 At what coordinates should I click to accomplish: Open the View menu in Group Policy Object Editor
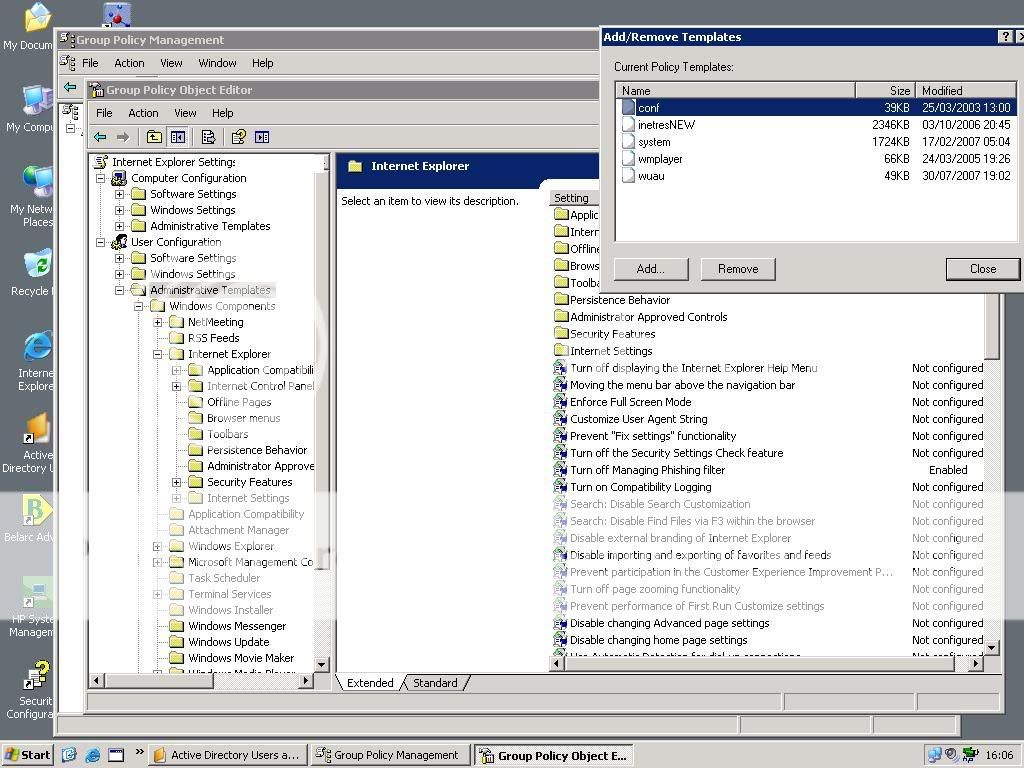tap(185, 113)
